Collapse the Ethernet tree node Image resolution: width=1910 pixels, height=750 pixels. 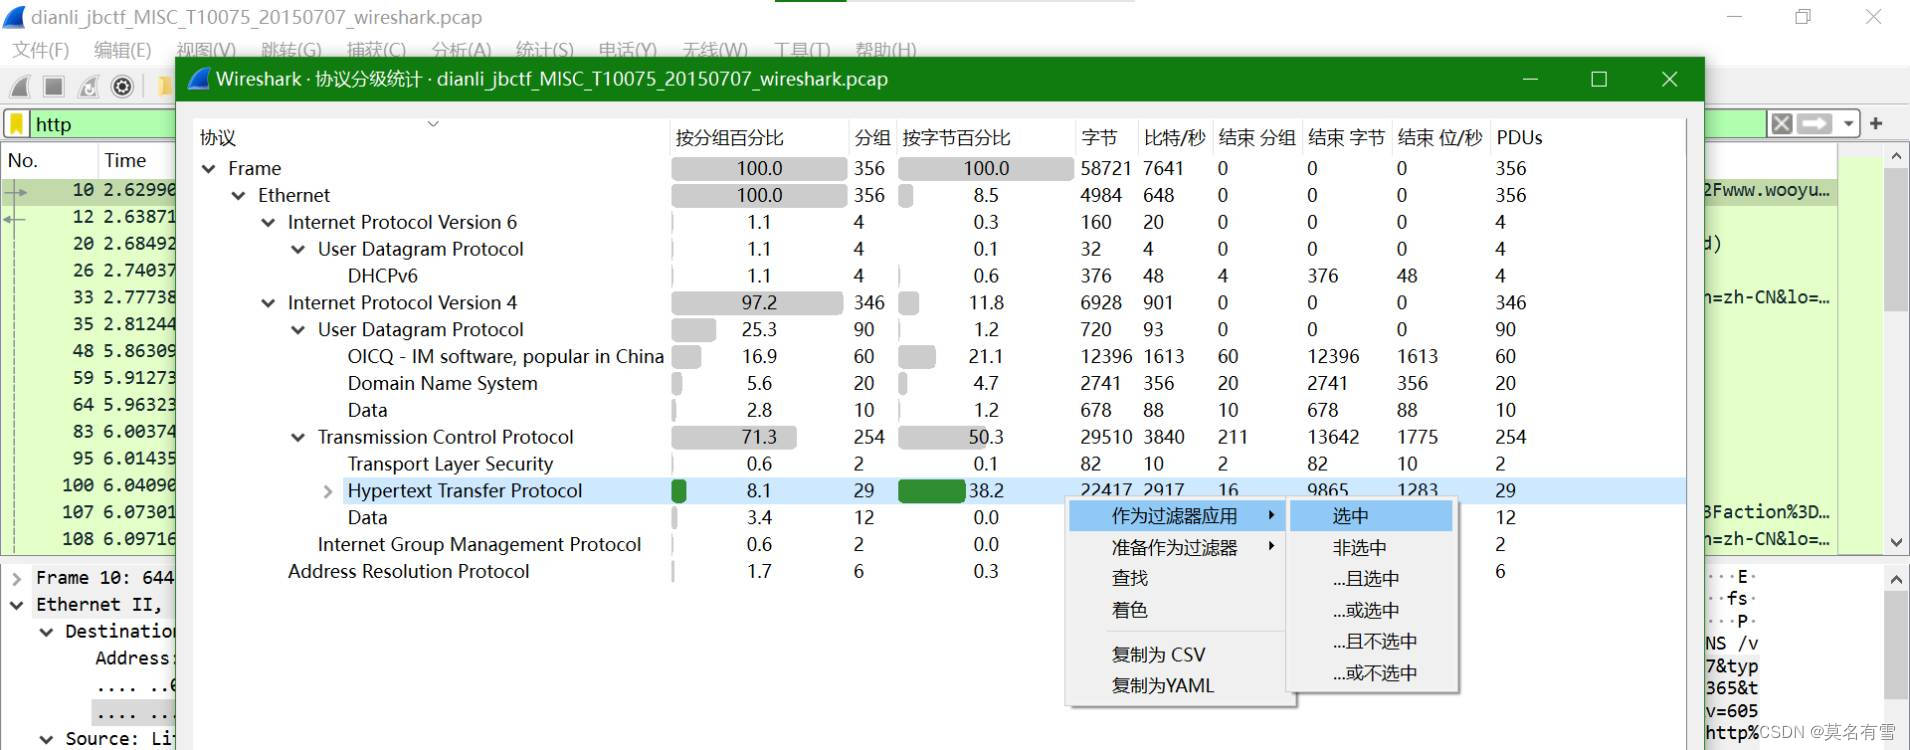239,196
